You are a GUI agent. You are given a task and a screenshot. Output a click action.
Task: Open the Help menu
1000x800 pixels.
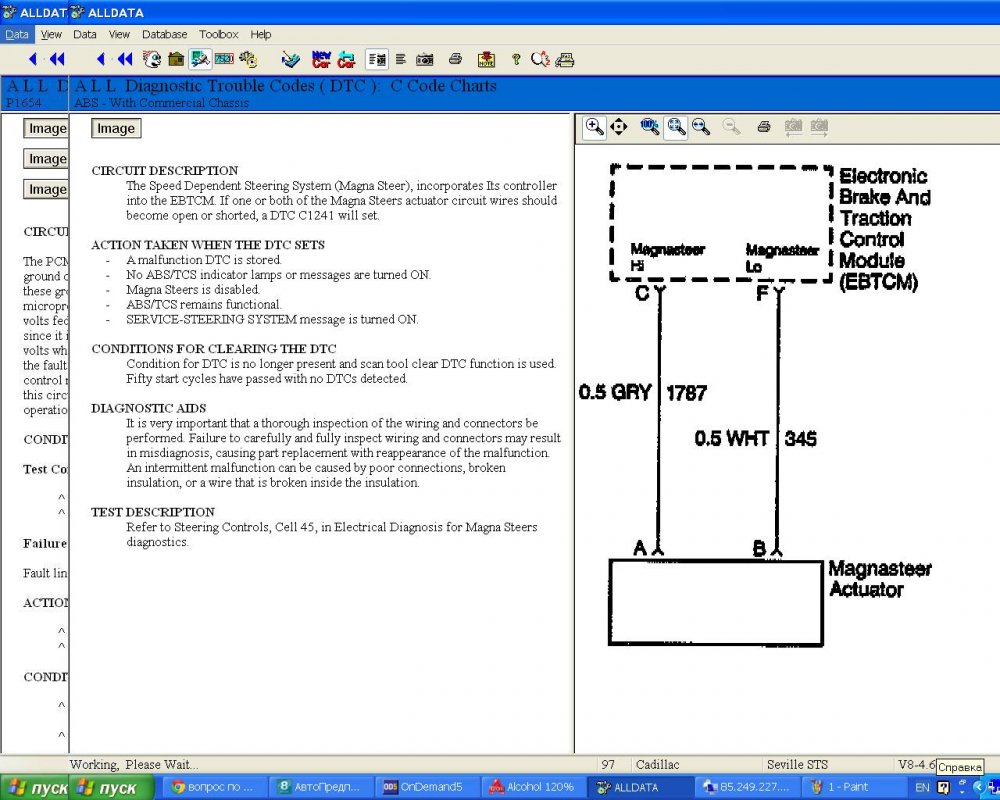tap(261, 34)
